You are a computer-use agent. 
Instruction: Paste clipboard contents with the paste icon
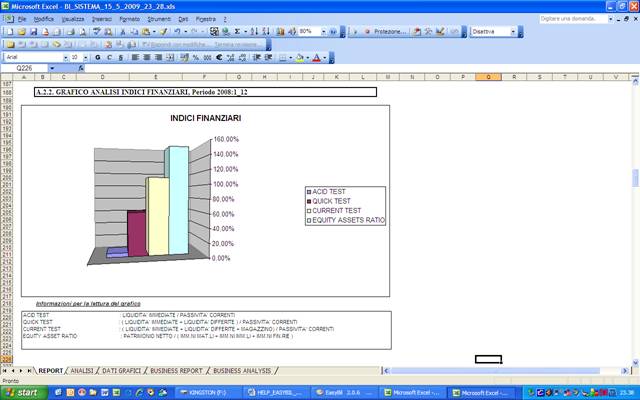click(146, 31)
